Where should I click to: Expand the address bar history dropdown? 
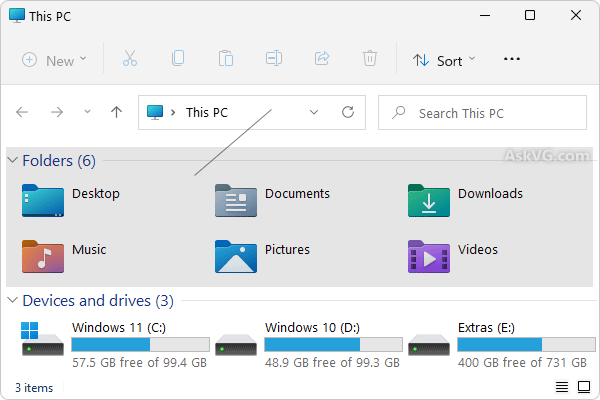(314, 112)
